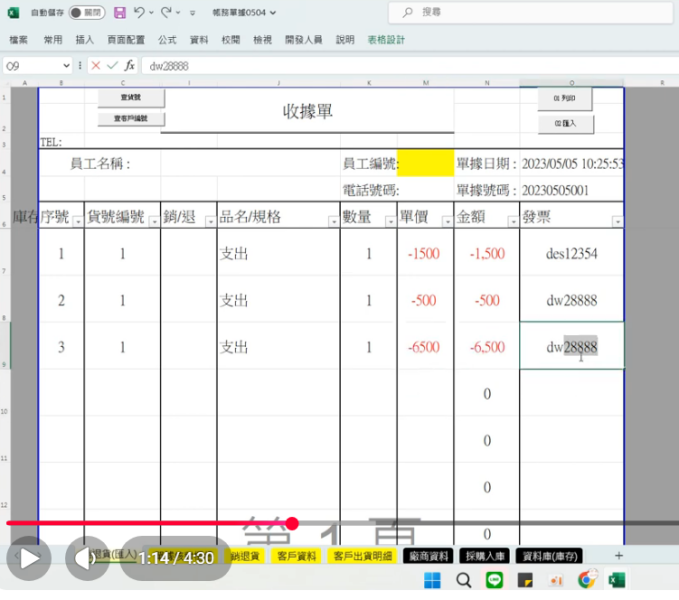679x600 pixels.
Task: Switch to the 資料庫(庫存) sheet tab
Action: tap(550, 556)
